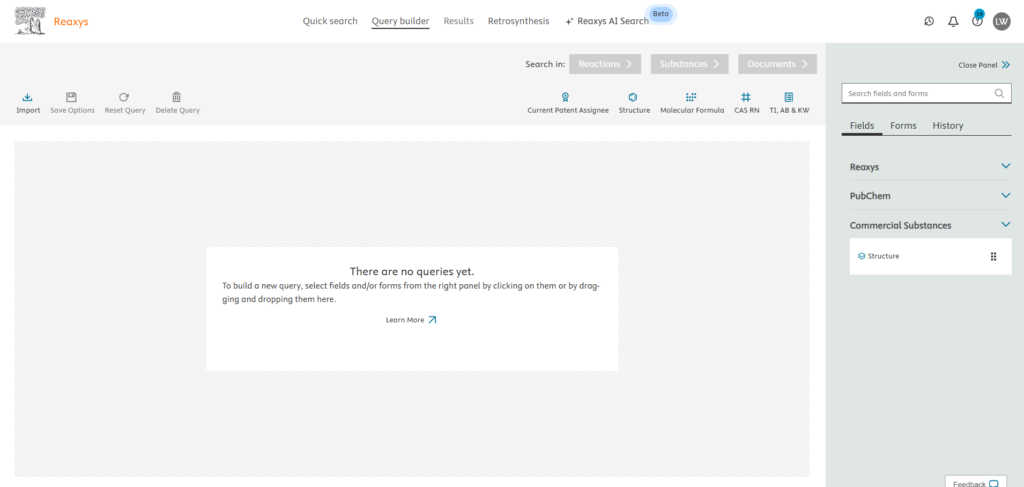Open the notifications bell
The width and height of the screenshot is (1024, 487).
[953, 21]
